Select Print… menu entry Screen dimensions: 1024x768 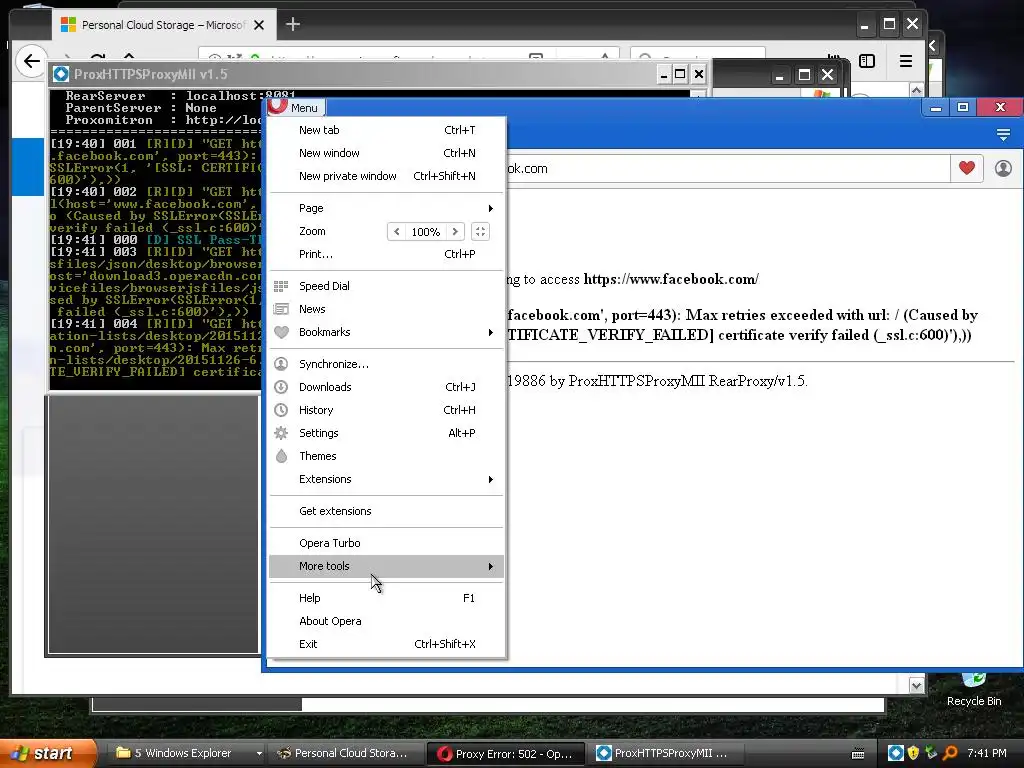pos(387,254)
